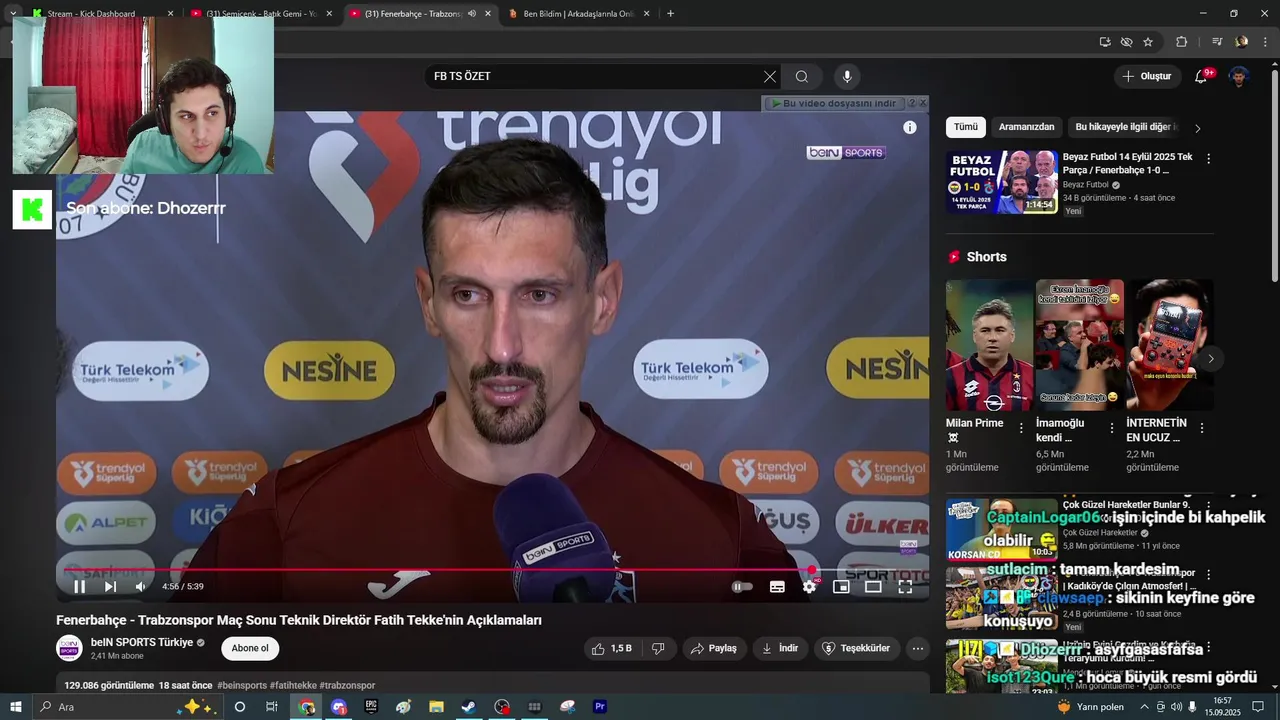The width and height of the screenshot is (1280, 720).
Task: Click the Teşekkürler thanks button
Action: (856, 648)
